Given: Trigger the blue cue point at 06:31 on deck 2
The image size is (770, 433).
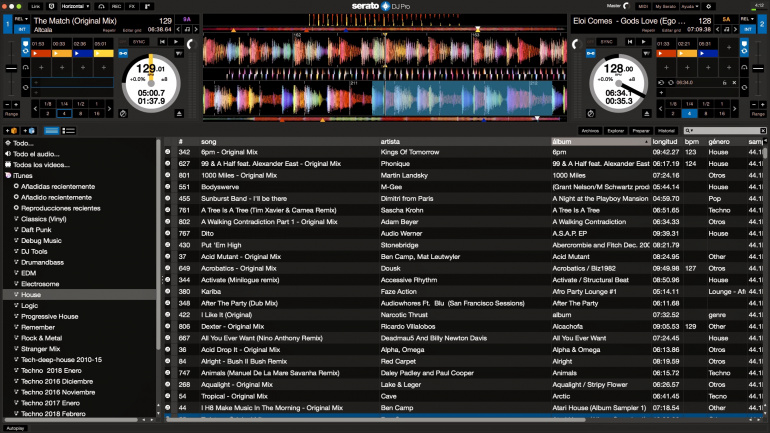Looking at the screenshot, I should pyautogui.click(x=708, y=54).
